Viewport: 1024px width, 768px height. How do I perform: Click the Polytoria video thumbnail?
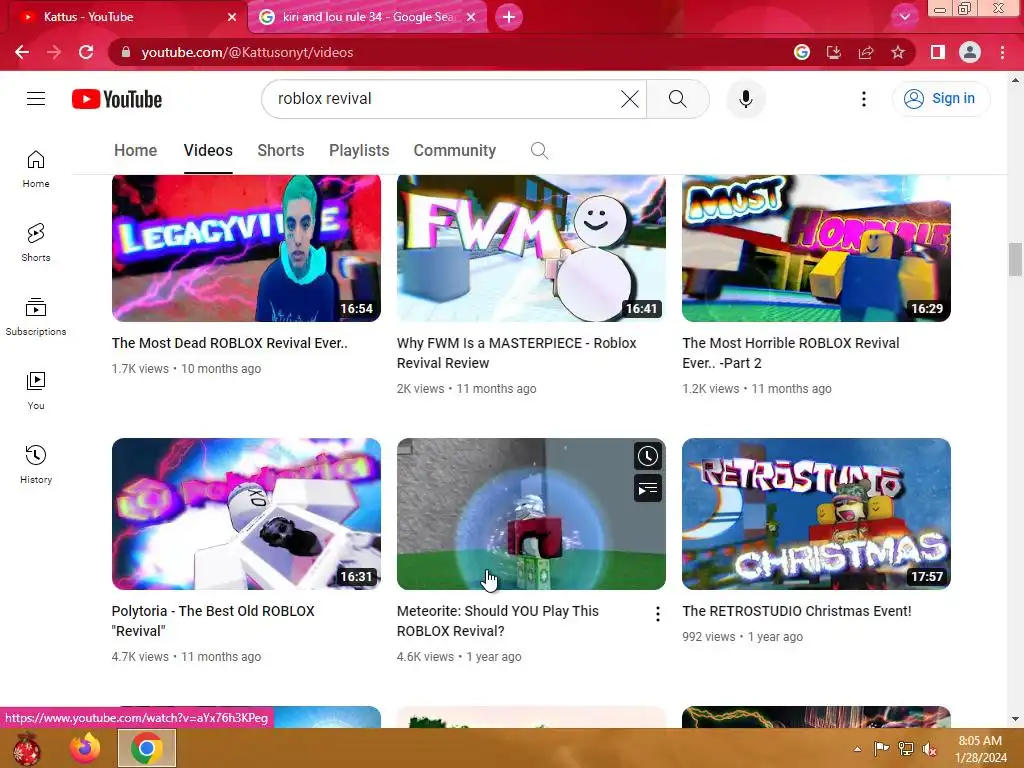(x=246, y=514)
